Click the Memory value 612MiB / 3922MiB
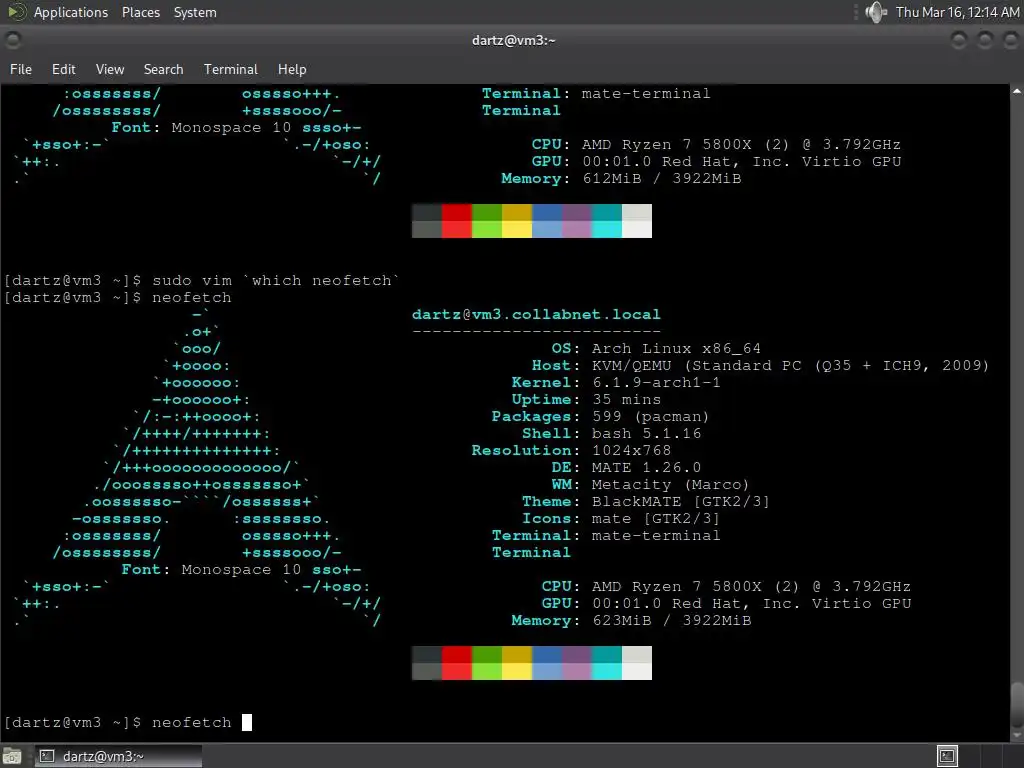Screen dimensions: 1024x768 (x=662, y=179)
